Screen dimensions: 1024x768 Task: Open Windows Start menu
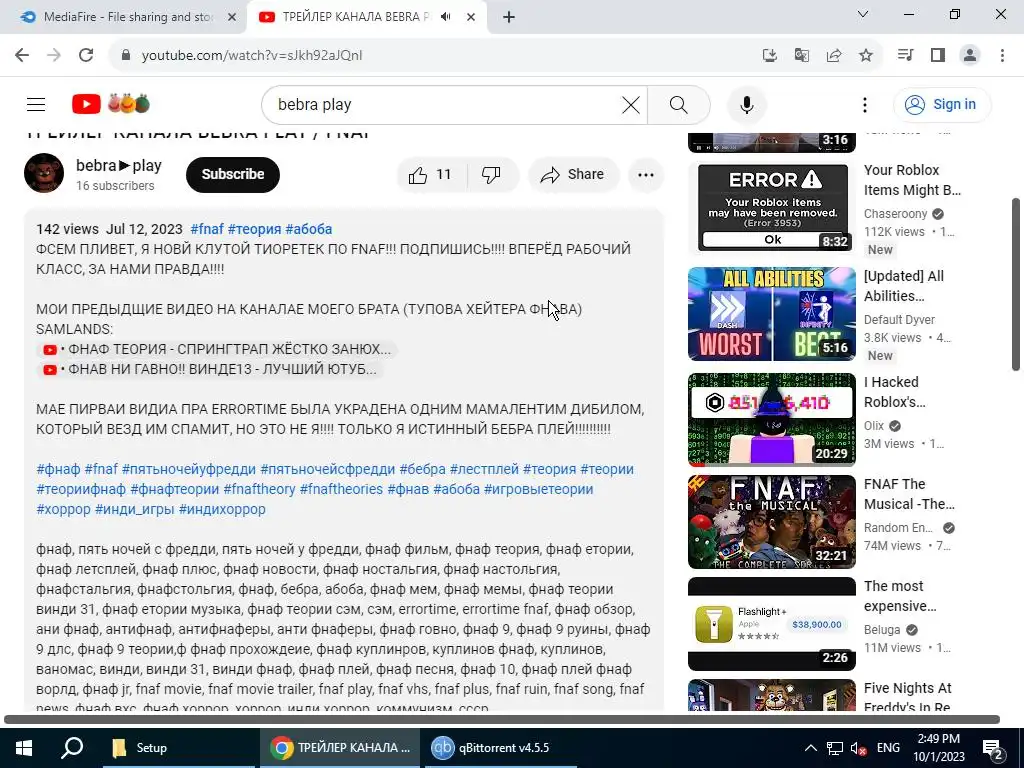click(24, 748)
